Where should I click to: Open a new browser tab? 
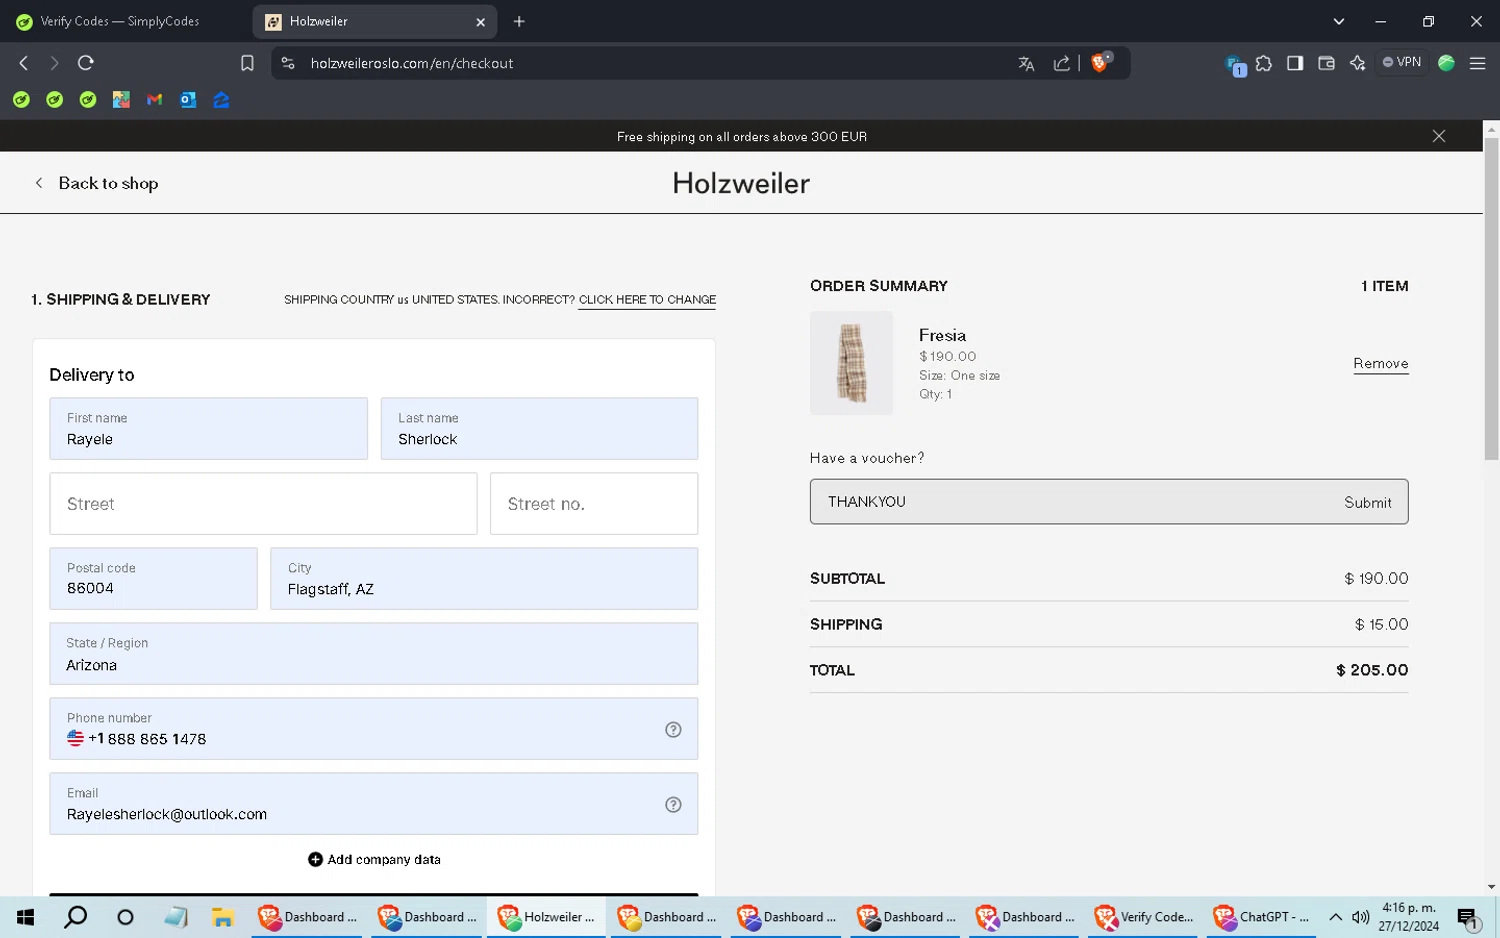[x=519, y=21]
